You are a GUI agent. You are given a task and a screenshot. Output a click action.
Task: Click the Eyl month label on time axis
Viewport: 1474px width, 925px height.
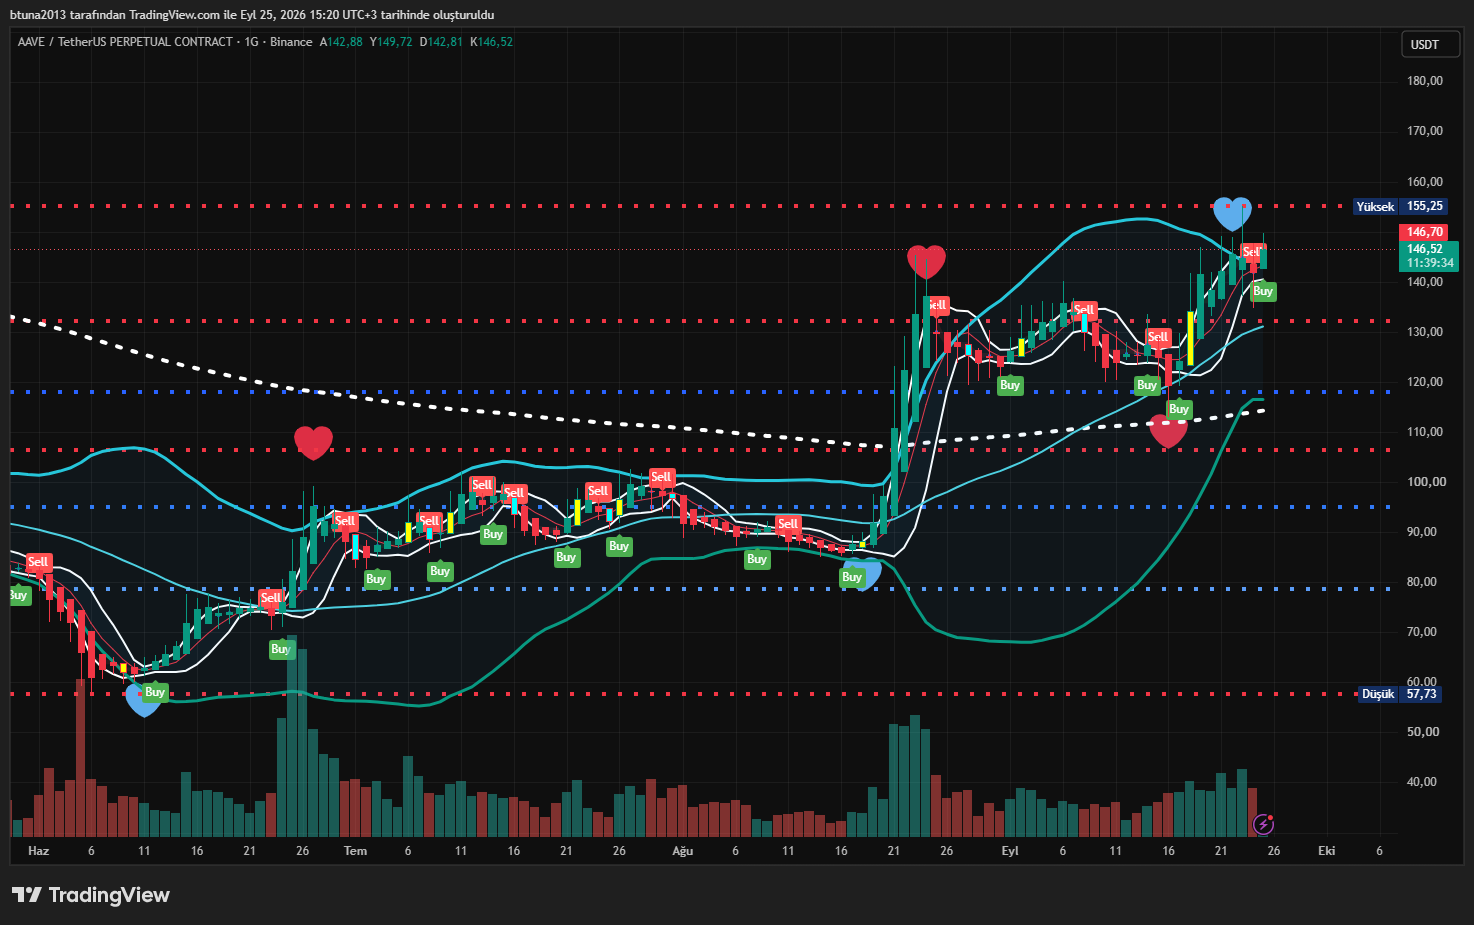click(1010, 851)
